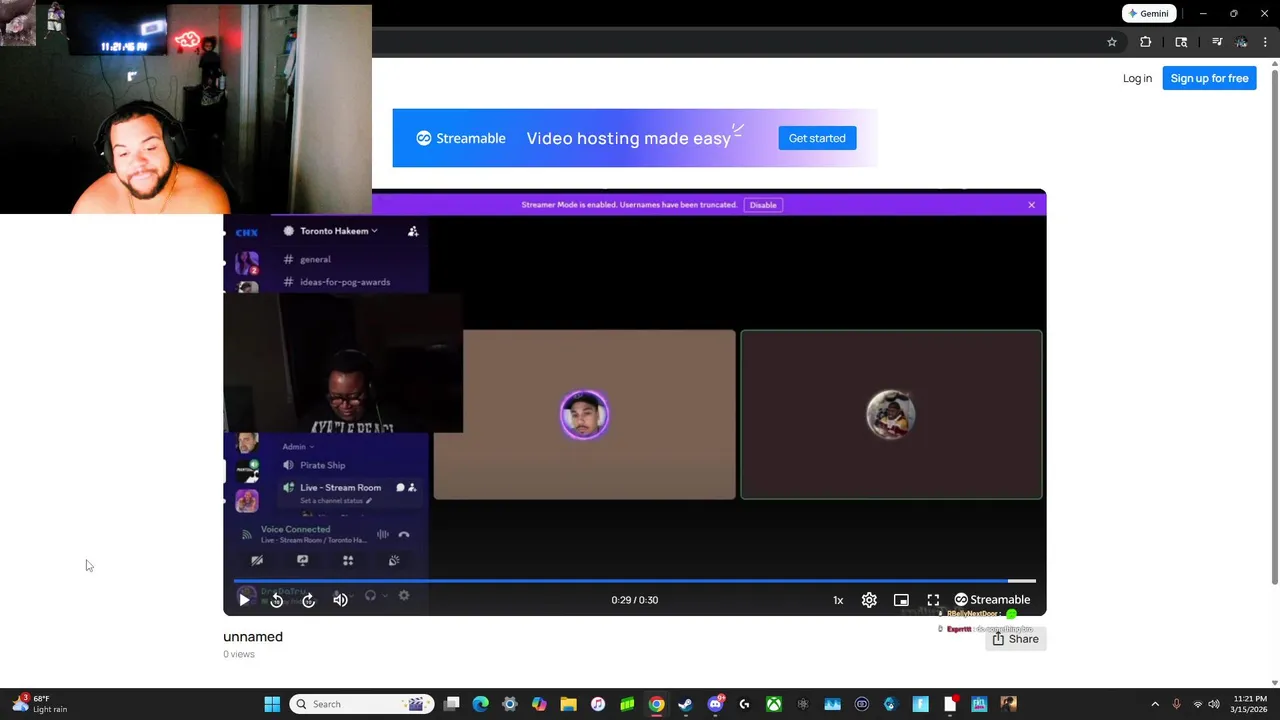Open Gemini in Chrome

tap(1148, 14)
